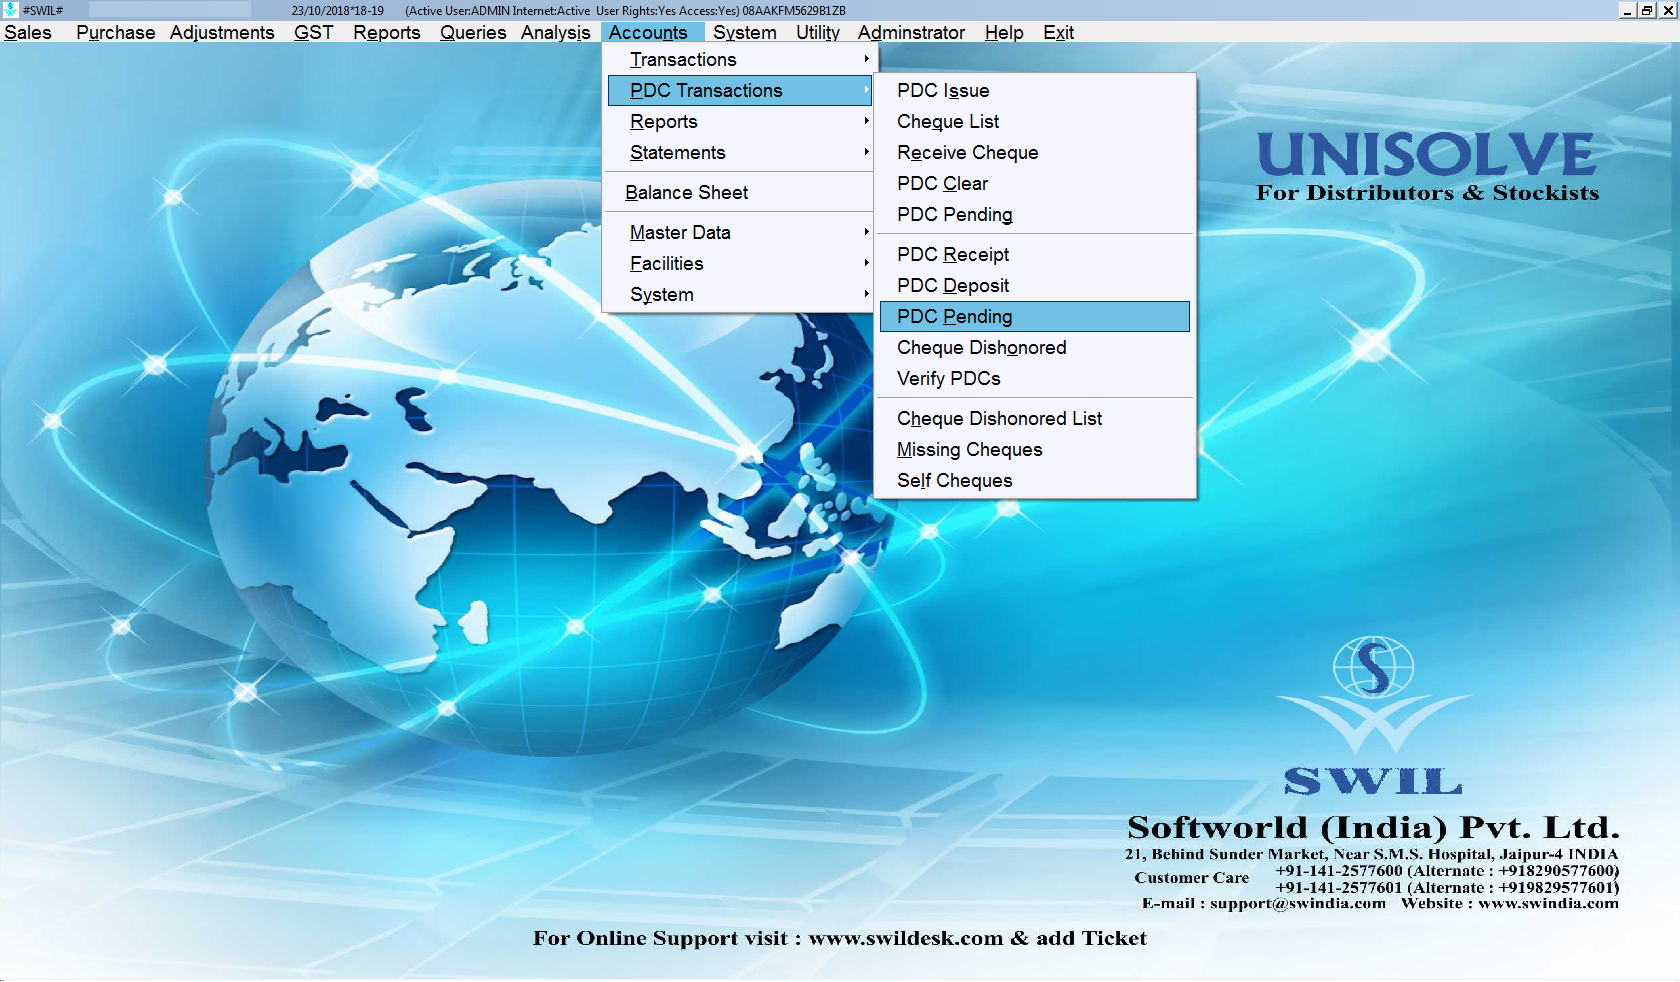Open the GST menu
The width and height of the screenshot is (1680, 982).
313,33
